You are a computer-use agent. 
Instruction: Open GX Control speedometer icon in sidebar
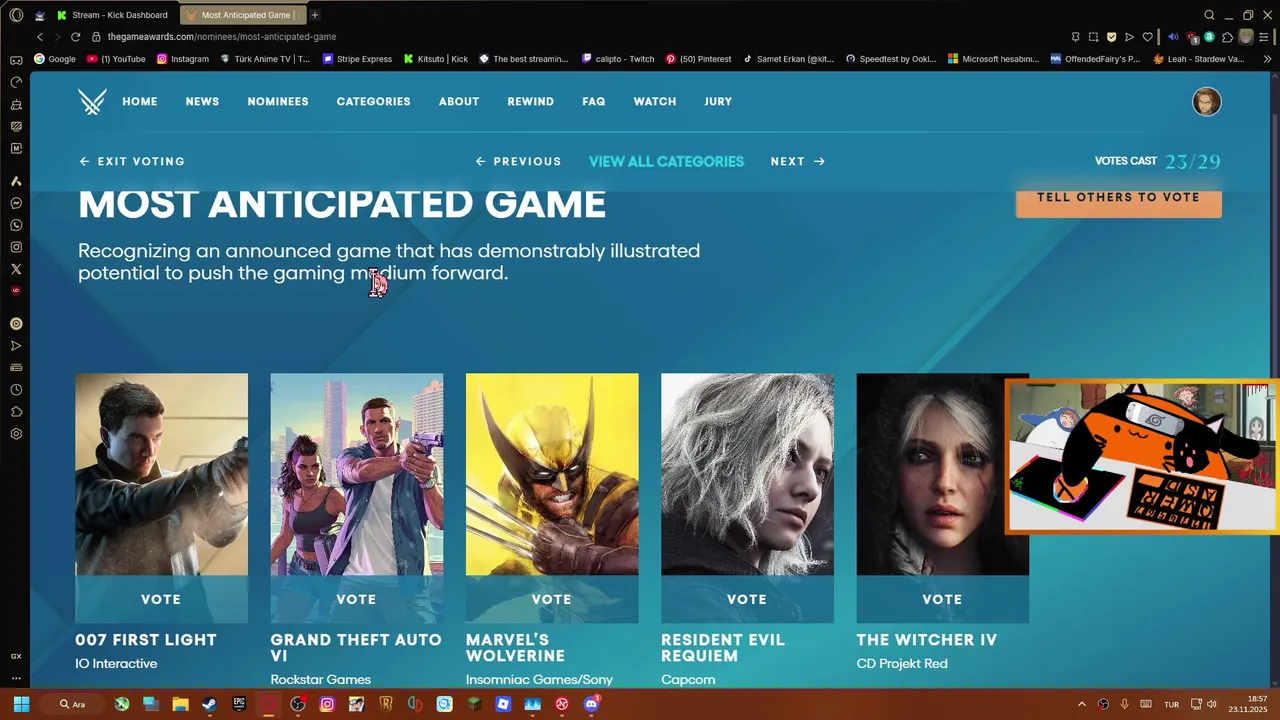16,82
